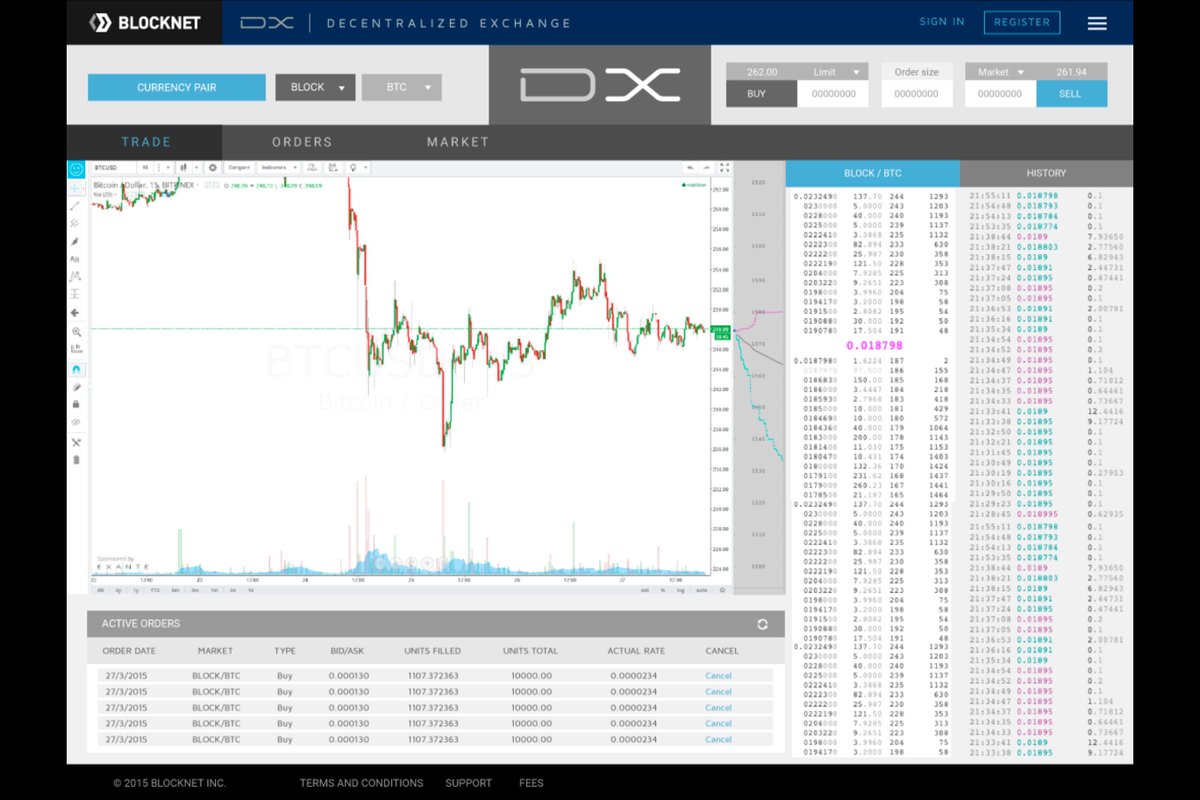Click the ACTUAL RATE column header

click(637, 651)
